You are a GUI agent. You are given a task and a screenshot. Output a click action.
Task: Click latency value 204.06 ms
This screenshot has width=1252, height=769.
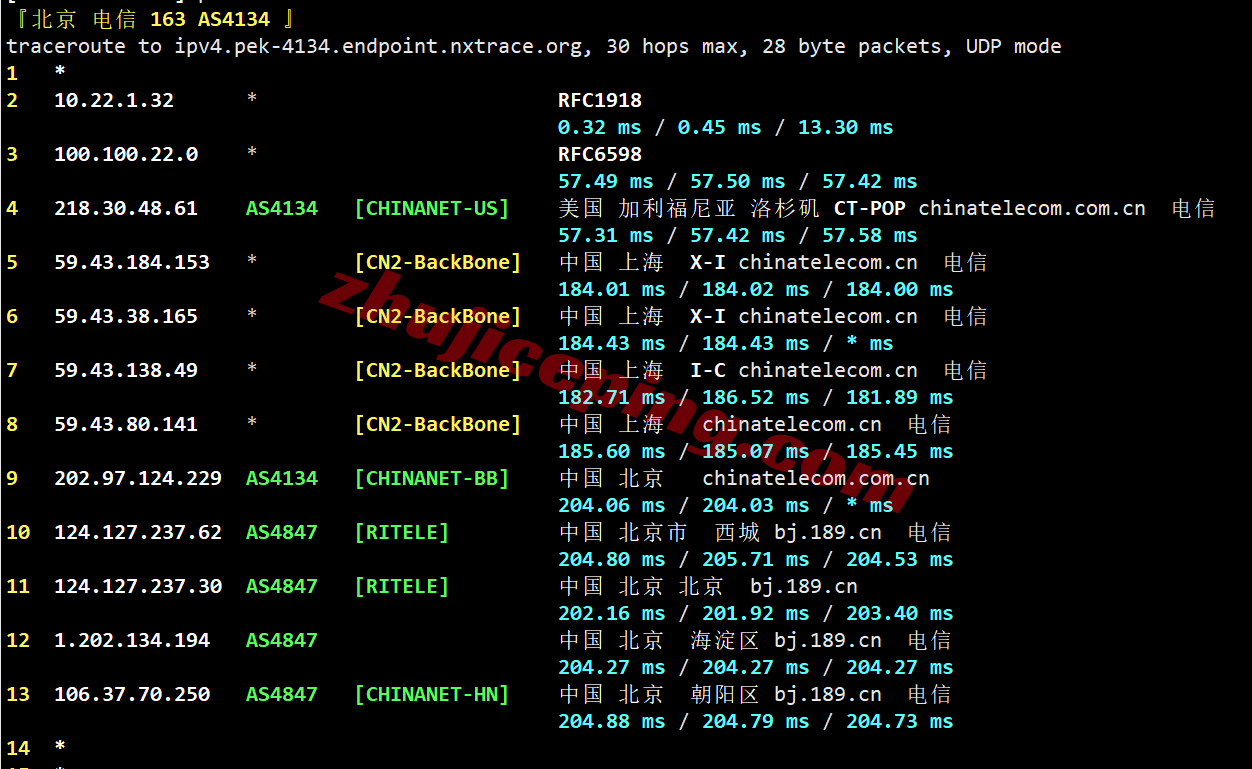(x=612, y=505)
